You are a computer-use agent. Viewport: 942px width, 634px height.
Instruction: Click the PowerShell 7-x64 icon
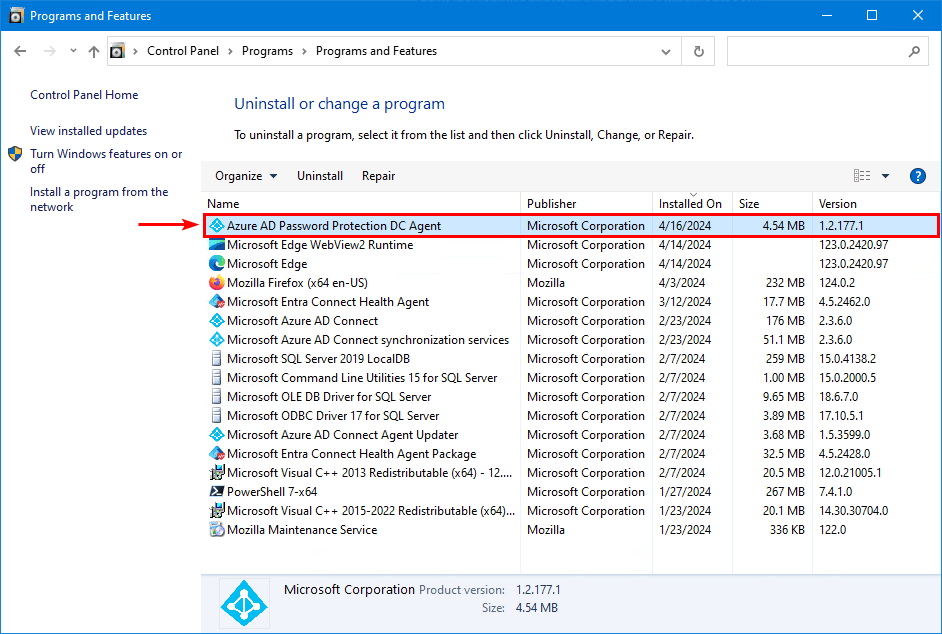pos(216,492)
